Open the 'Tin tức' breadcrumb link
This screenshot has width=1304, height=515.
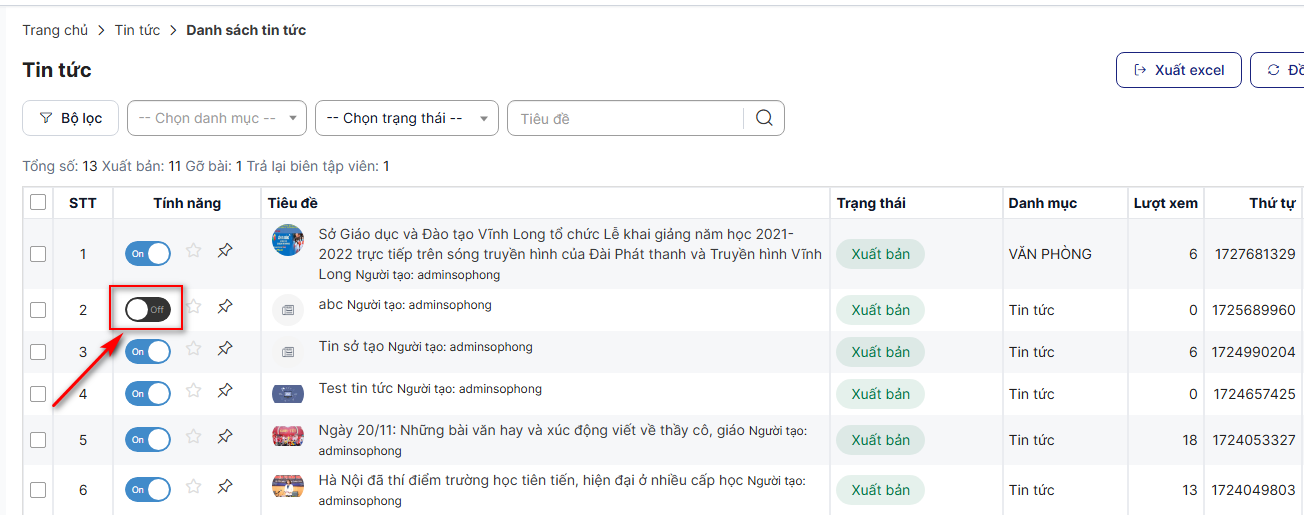click(x=137, y=30)
